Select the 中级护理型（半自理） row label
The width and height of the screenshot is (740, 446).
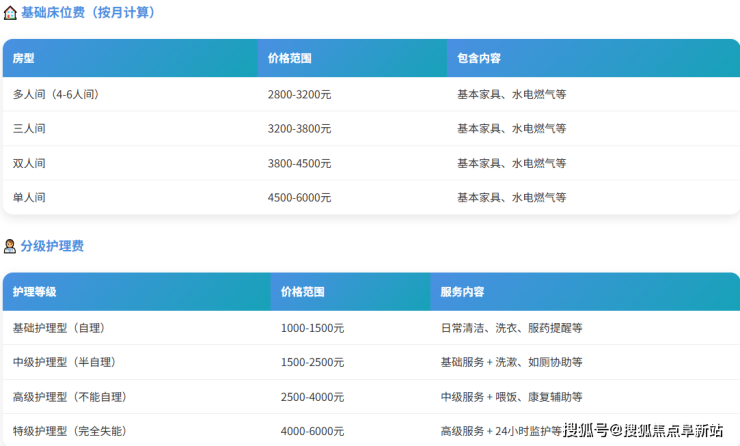[65, 362]
